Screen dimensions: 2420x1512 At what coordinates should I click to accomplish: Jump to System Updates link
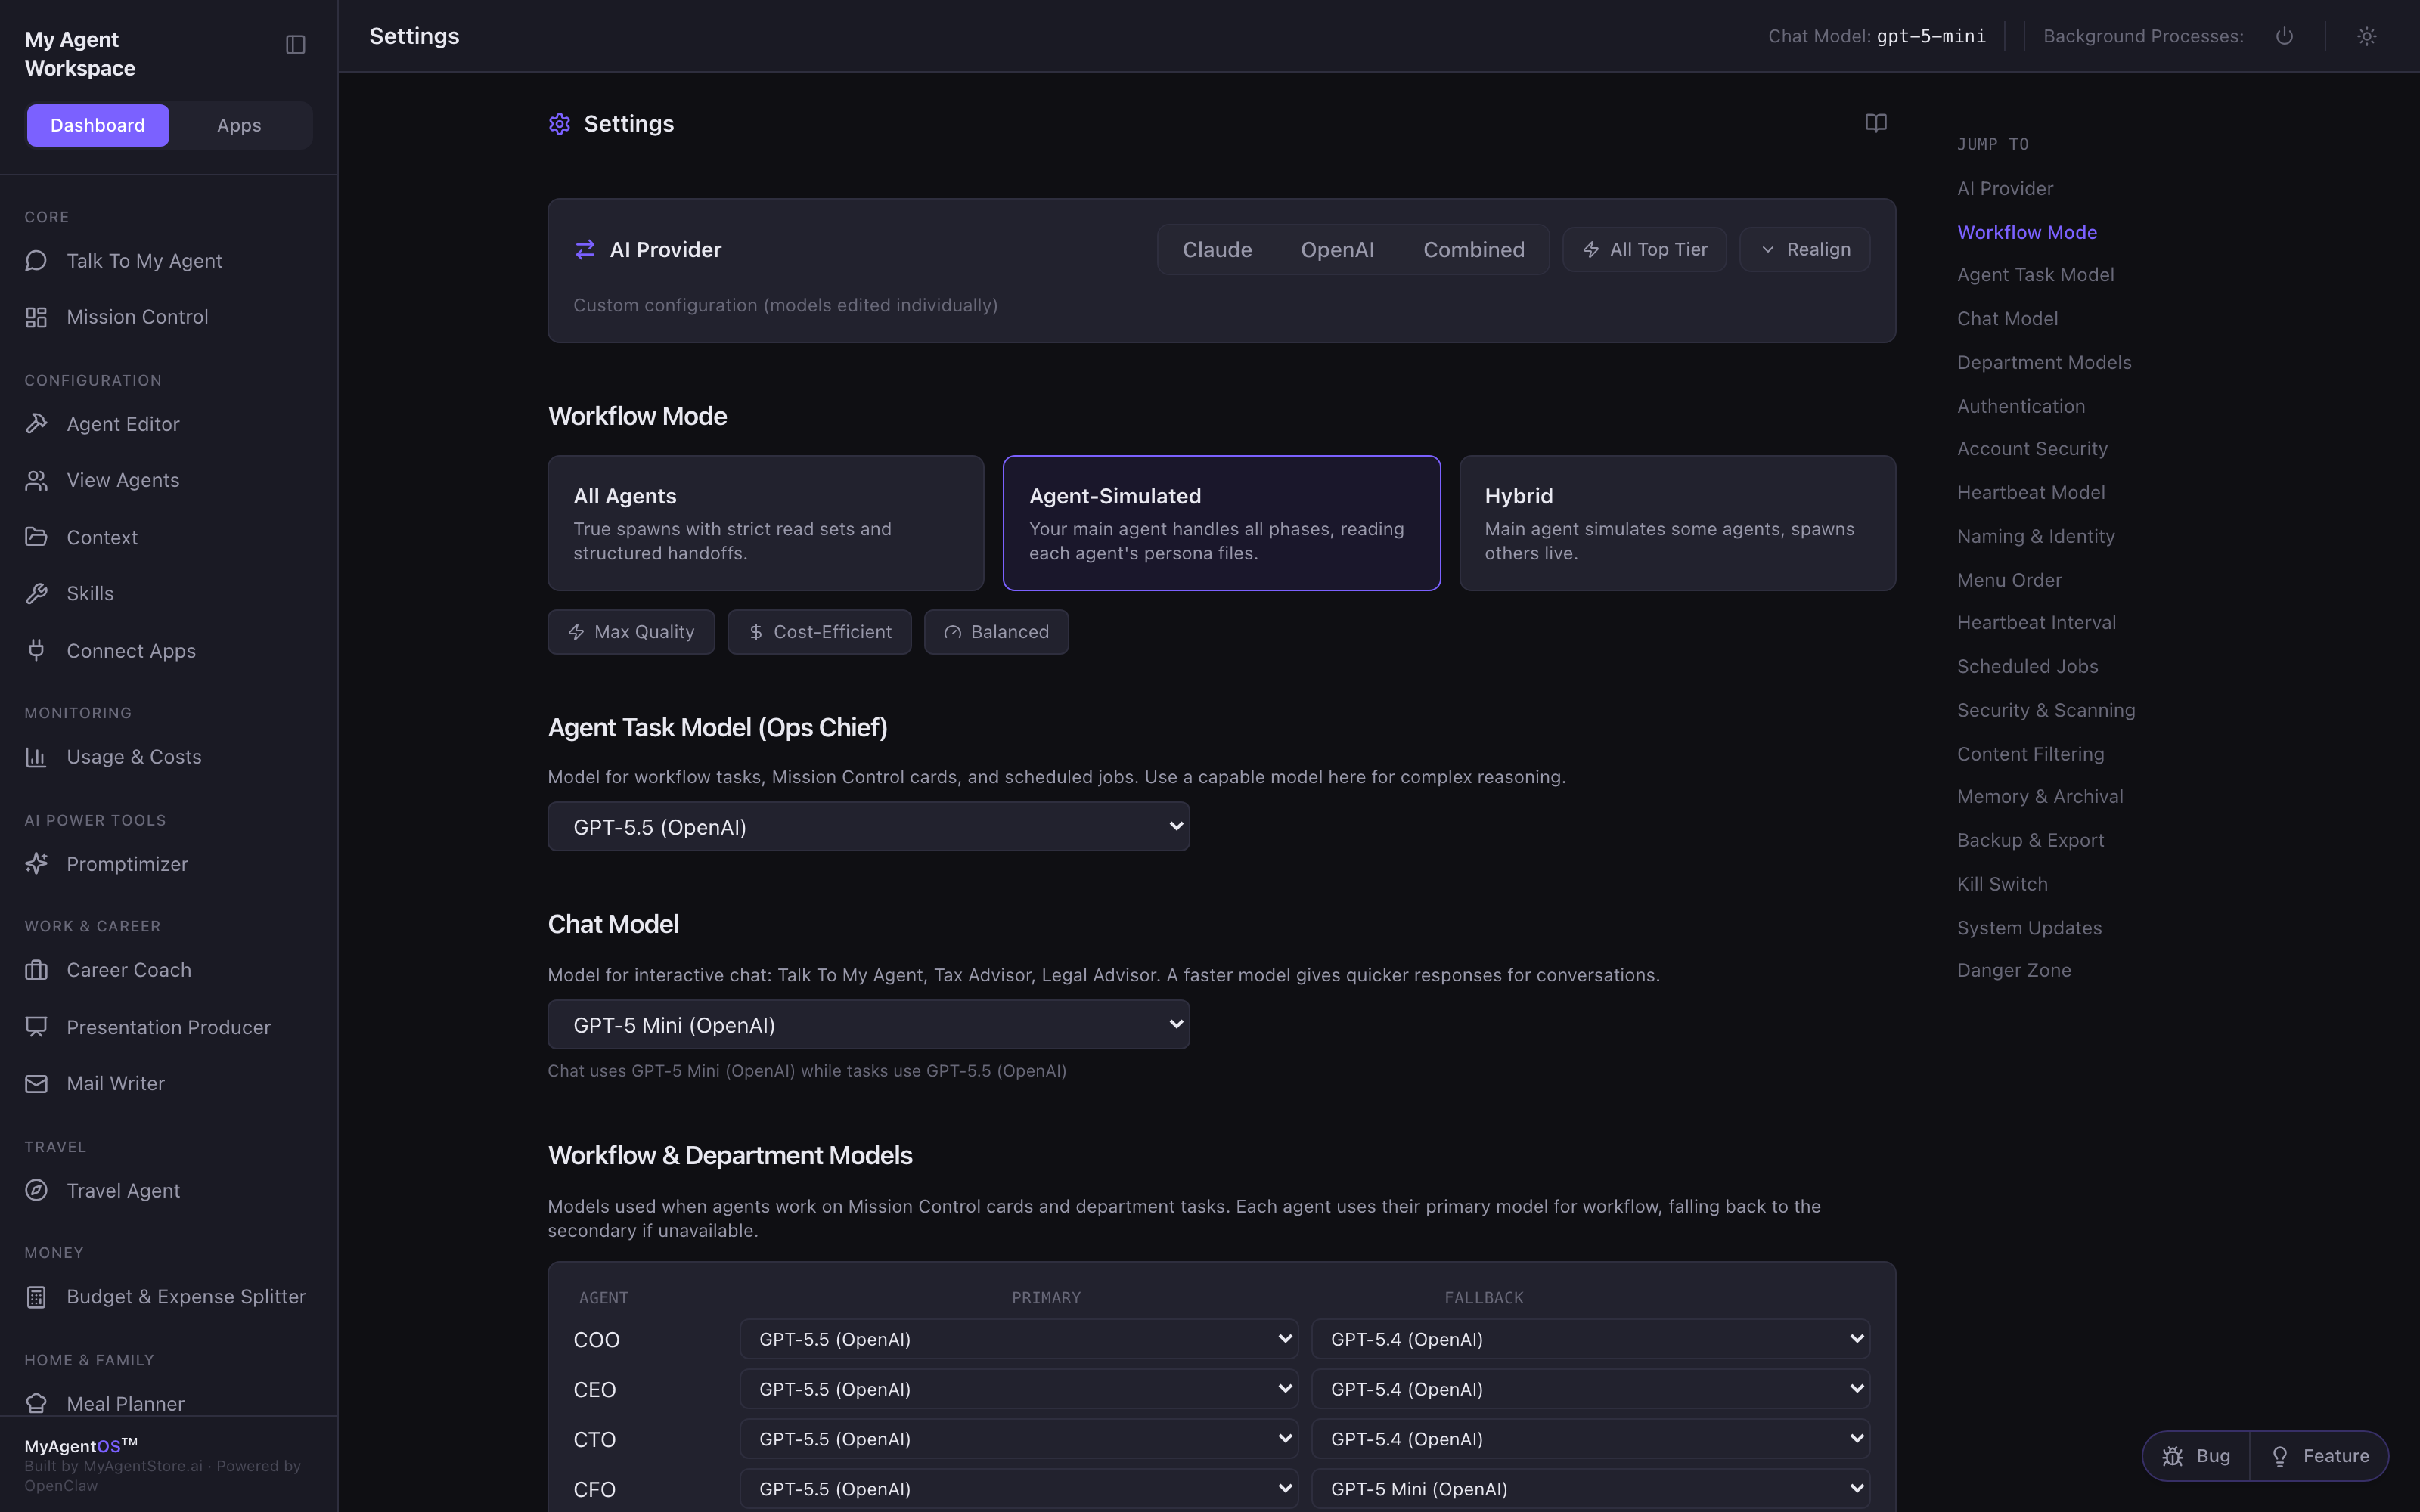click(x=2029, y=928)
